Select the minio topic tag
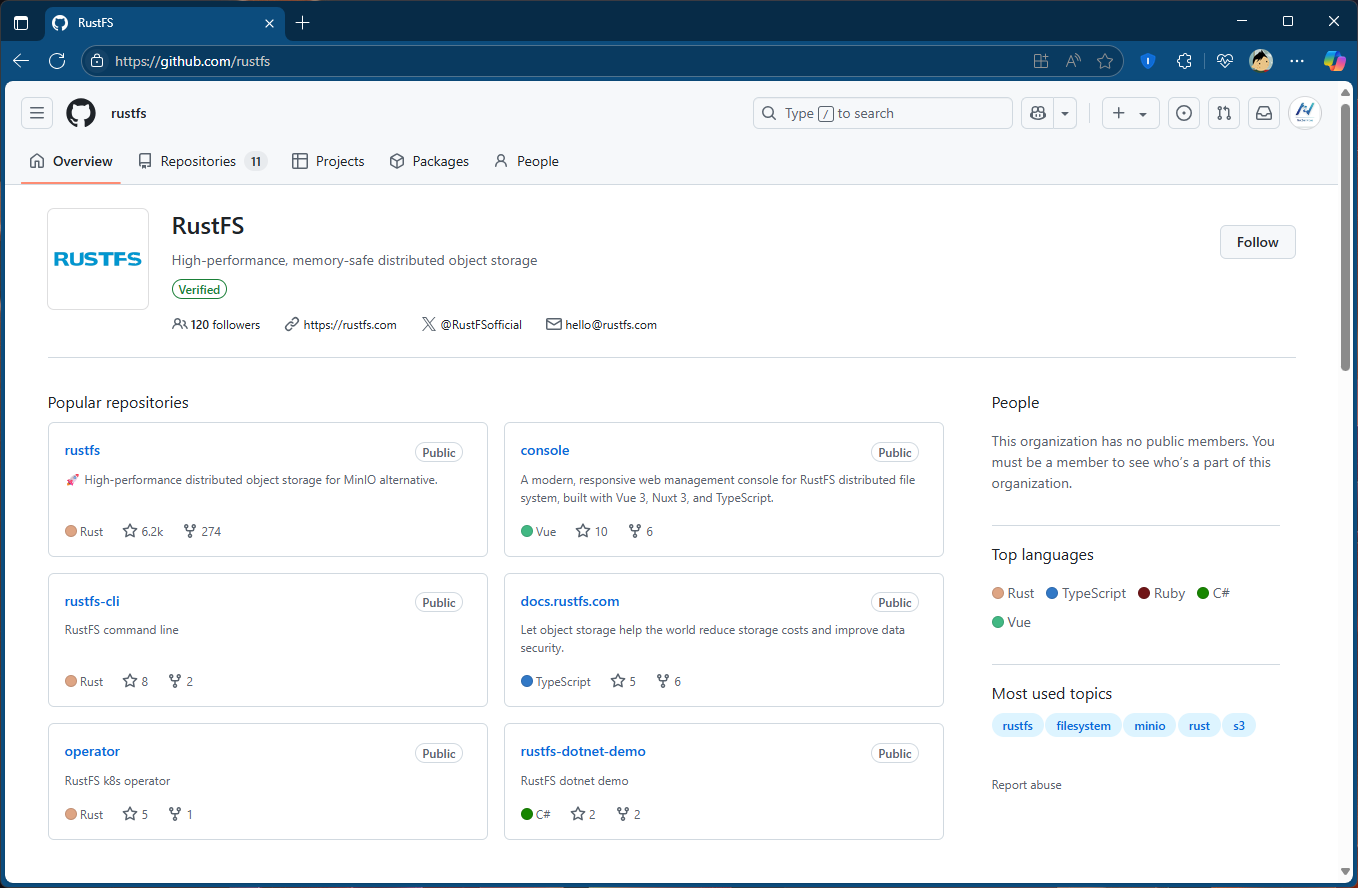The image size is (1358, 888). [1150, 725]
